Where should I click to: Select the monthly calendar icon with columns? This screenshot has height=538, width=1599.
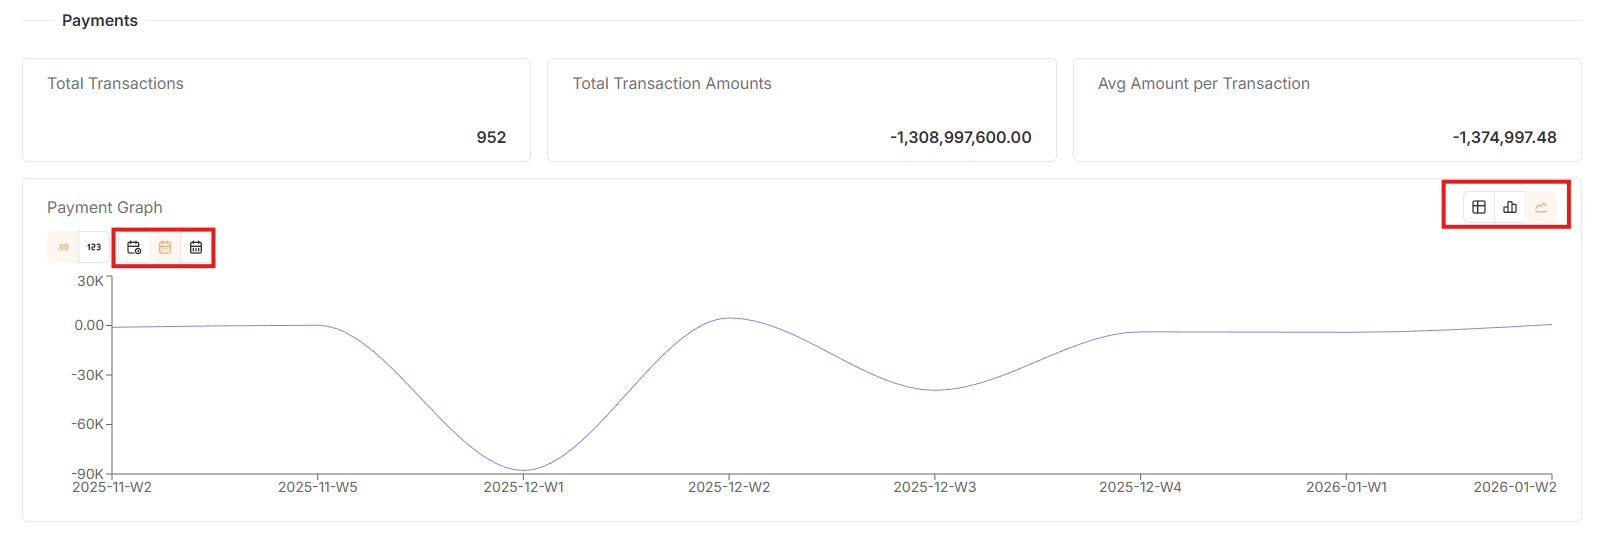coord(196,247)
